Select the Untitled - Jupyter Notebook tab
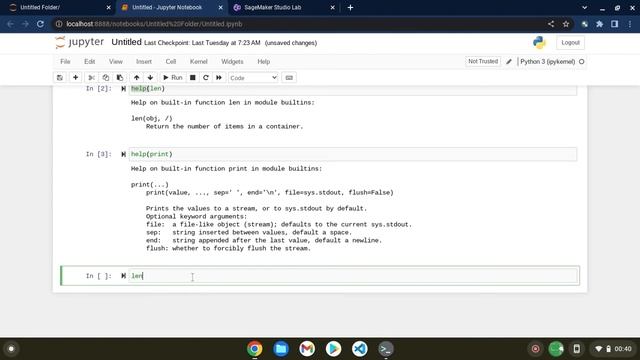This screenshot has width=640, height=360. (172, 7)
